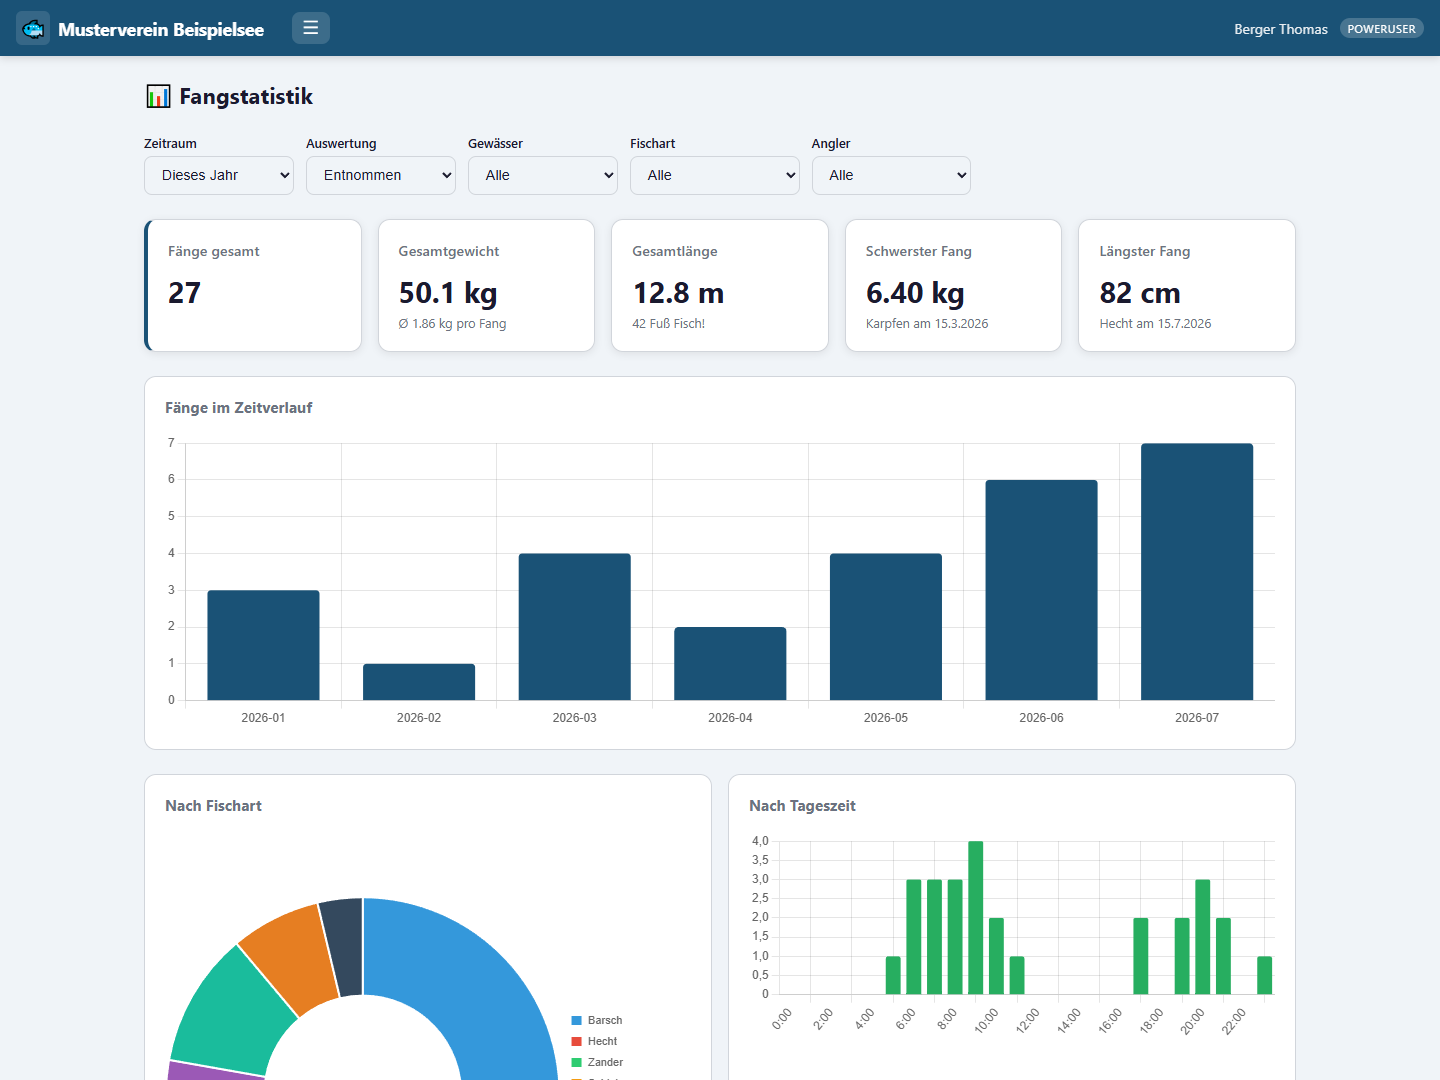Open the Zeitraum dropdown showing Dieses Jahr
1440x1080 pixels.
point(219,175)
